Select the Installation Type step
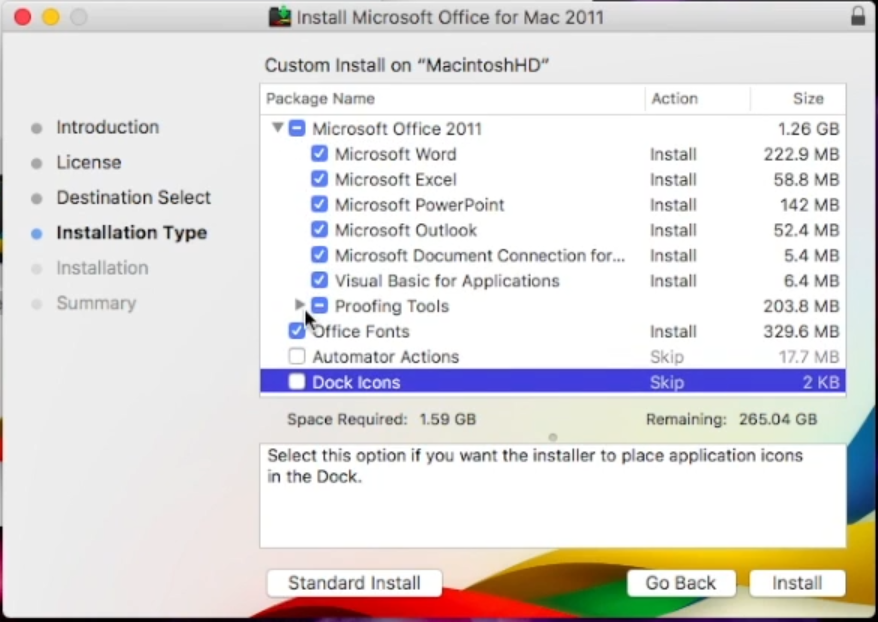Image resolution: width=878 pixels, height=622 pixels. (x=132, y=233)
